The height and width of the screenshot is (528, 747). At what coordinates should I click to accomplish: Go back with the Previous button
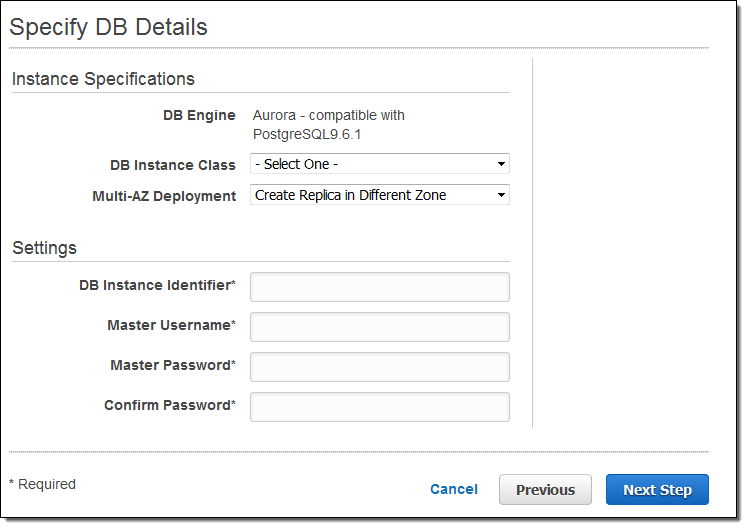tap(545, 490)
